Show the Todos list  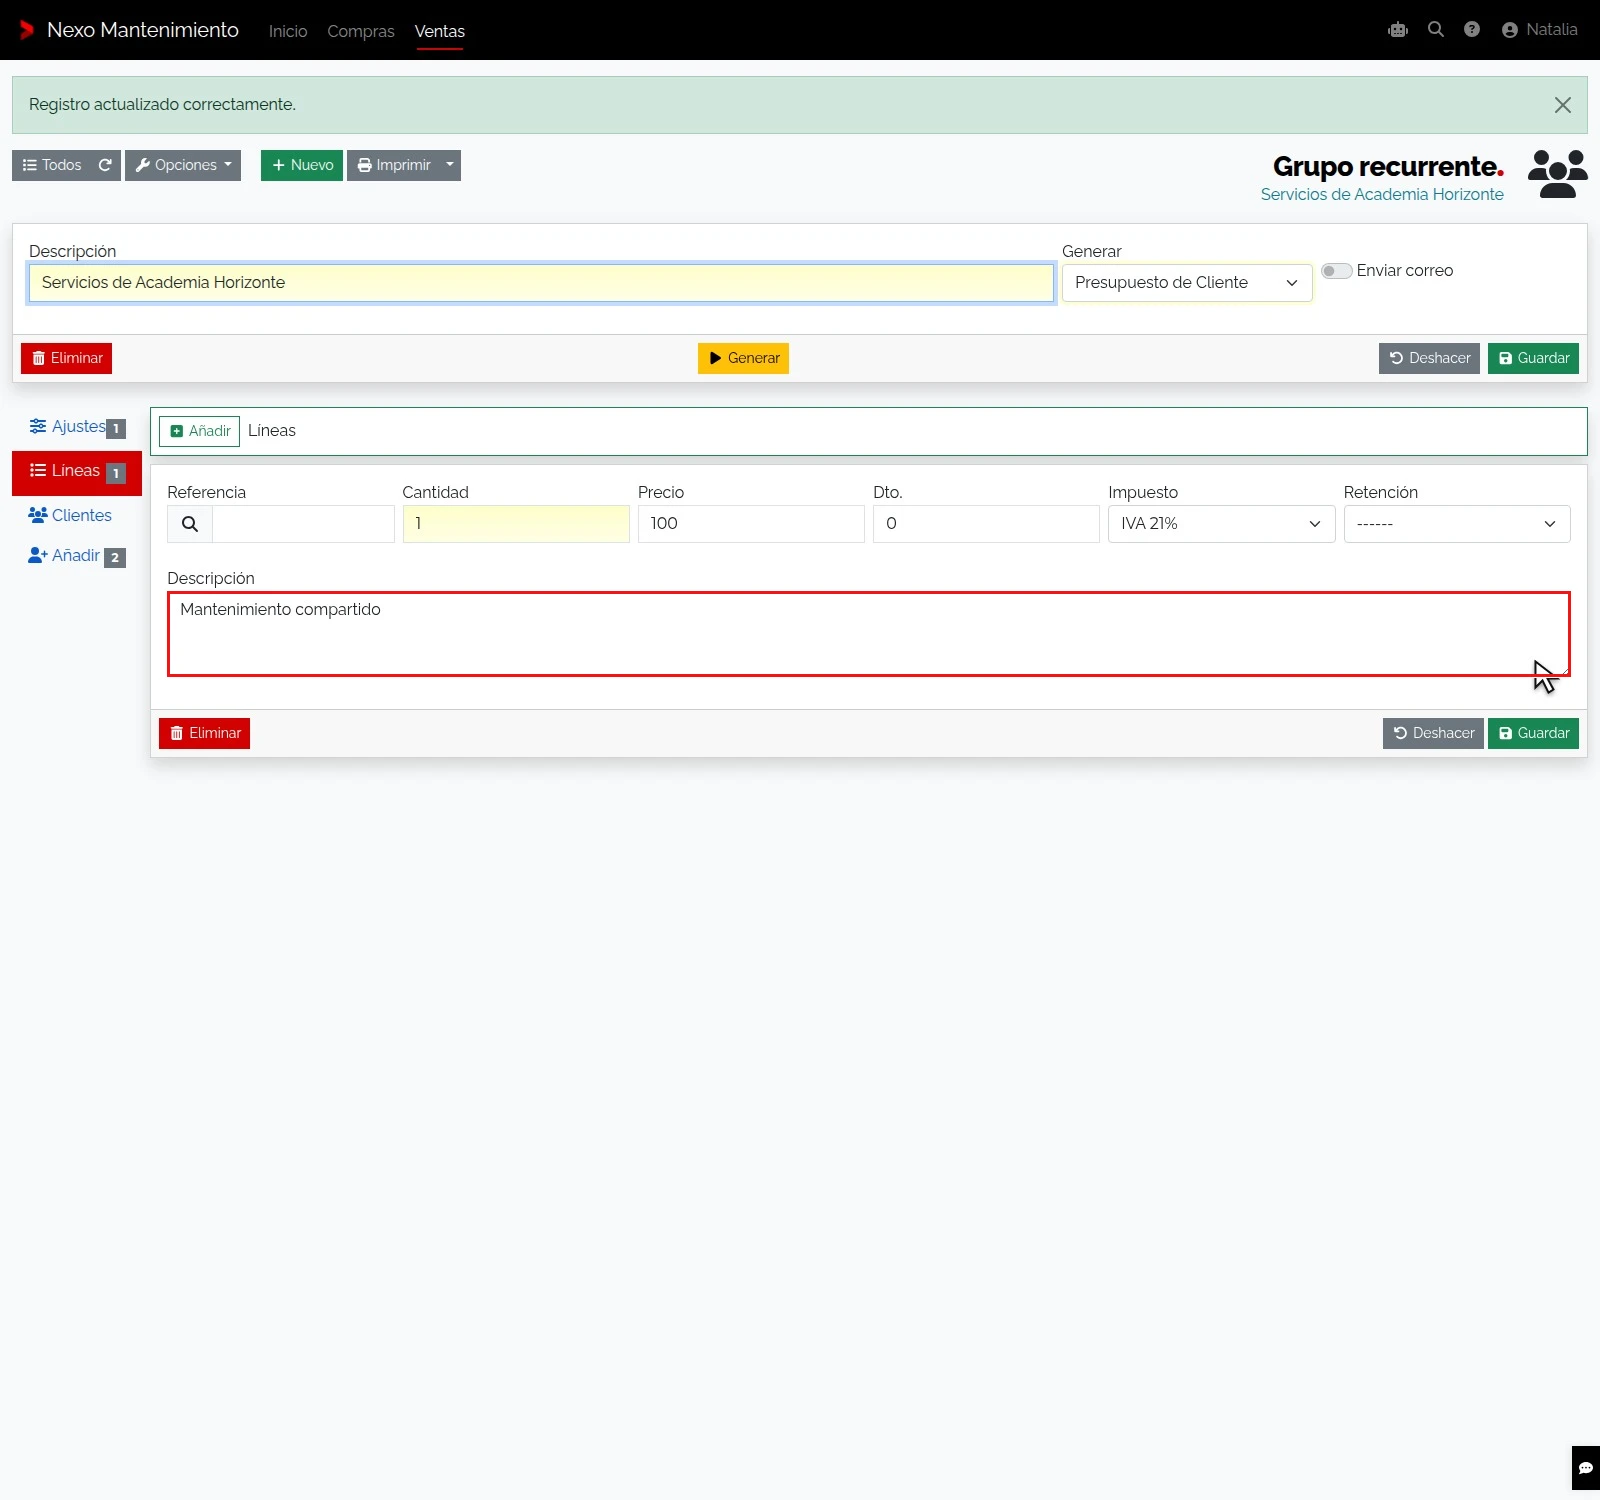52,165
